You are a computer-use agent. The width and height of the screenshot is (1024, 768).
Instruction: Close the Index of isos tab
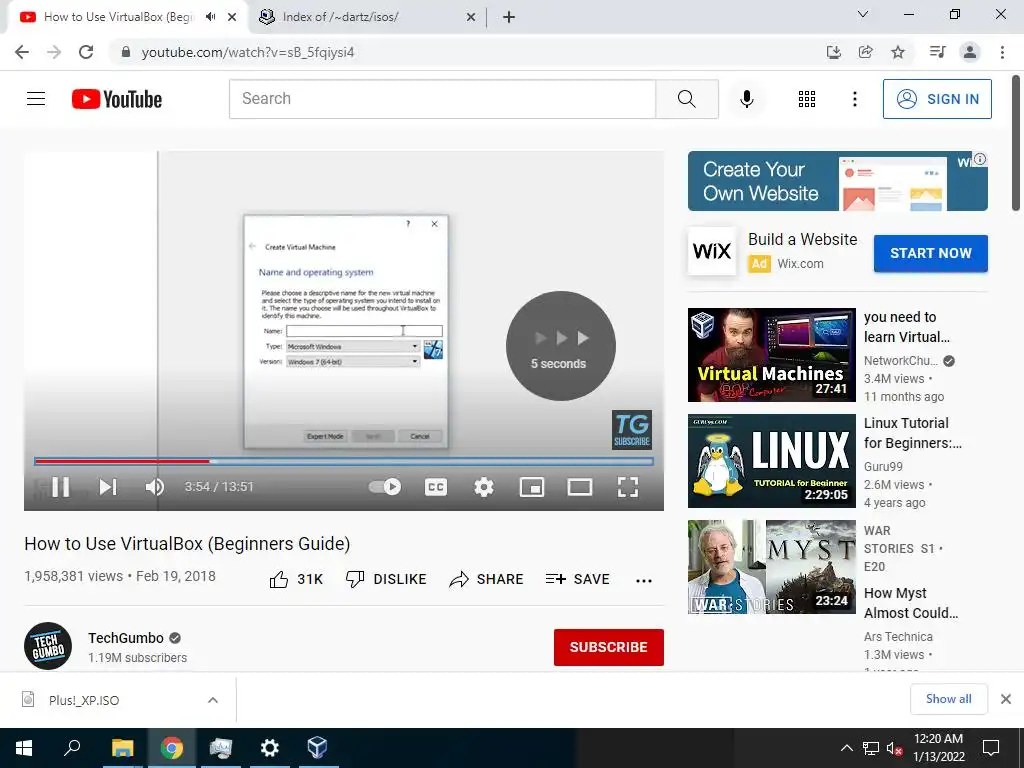tap(471, 18)
